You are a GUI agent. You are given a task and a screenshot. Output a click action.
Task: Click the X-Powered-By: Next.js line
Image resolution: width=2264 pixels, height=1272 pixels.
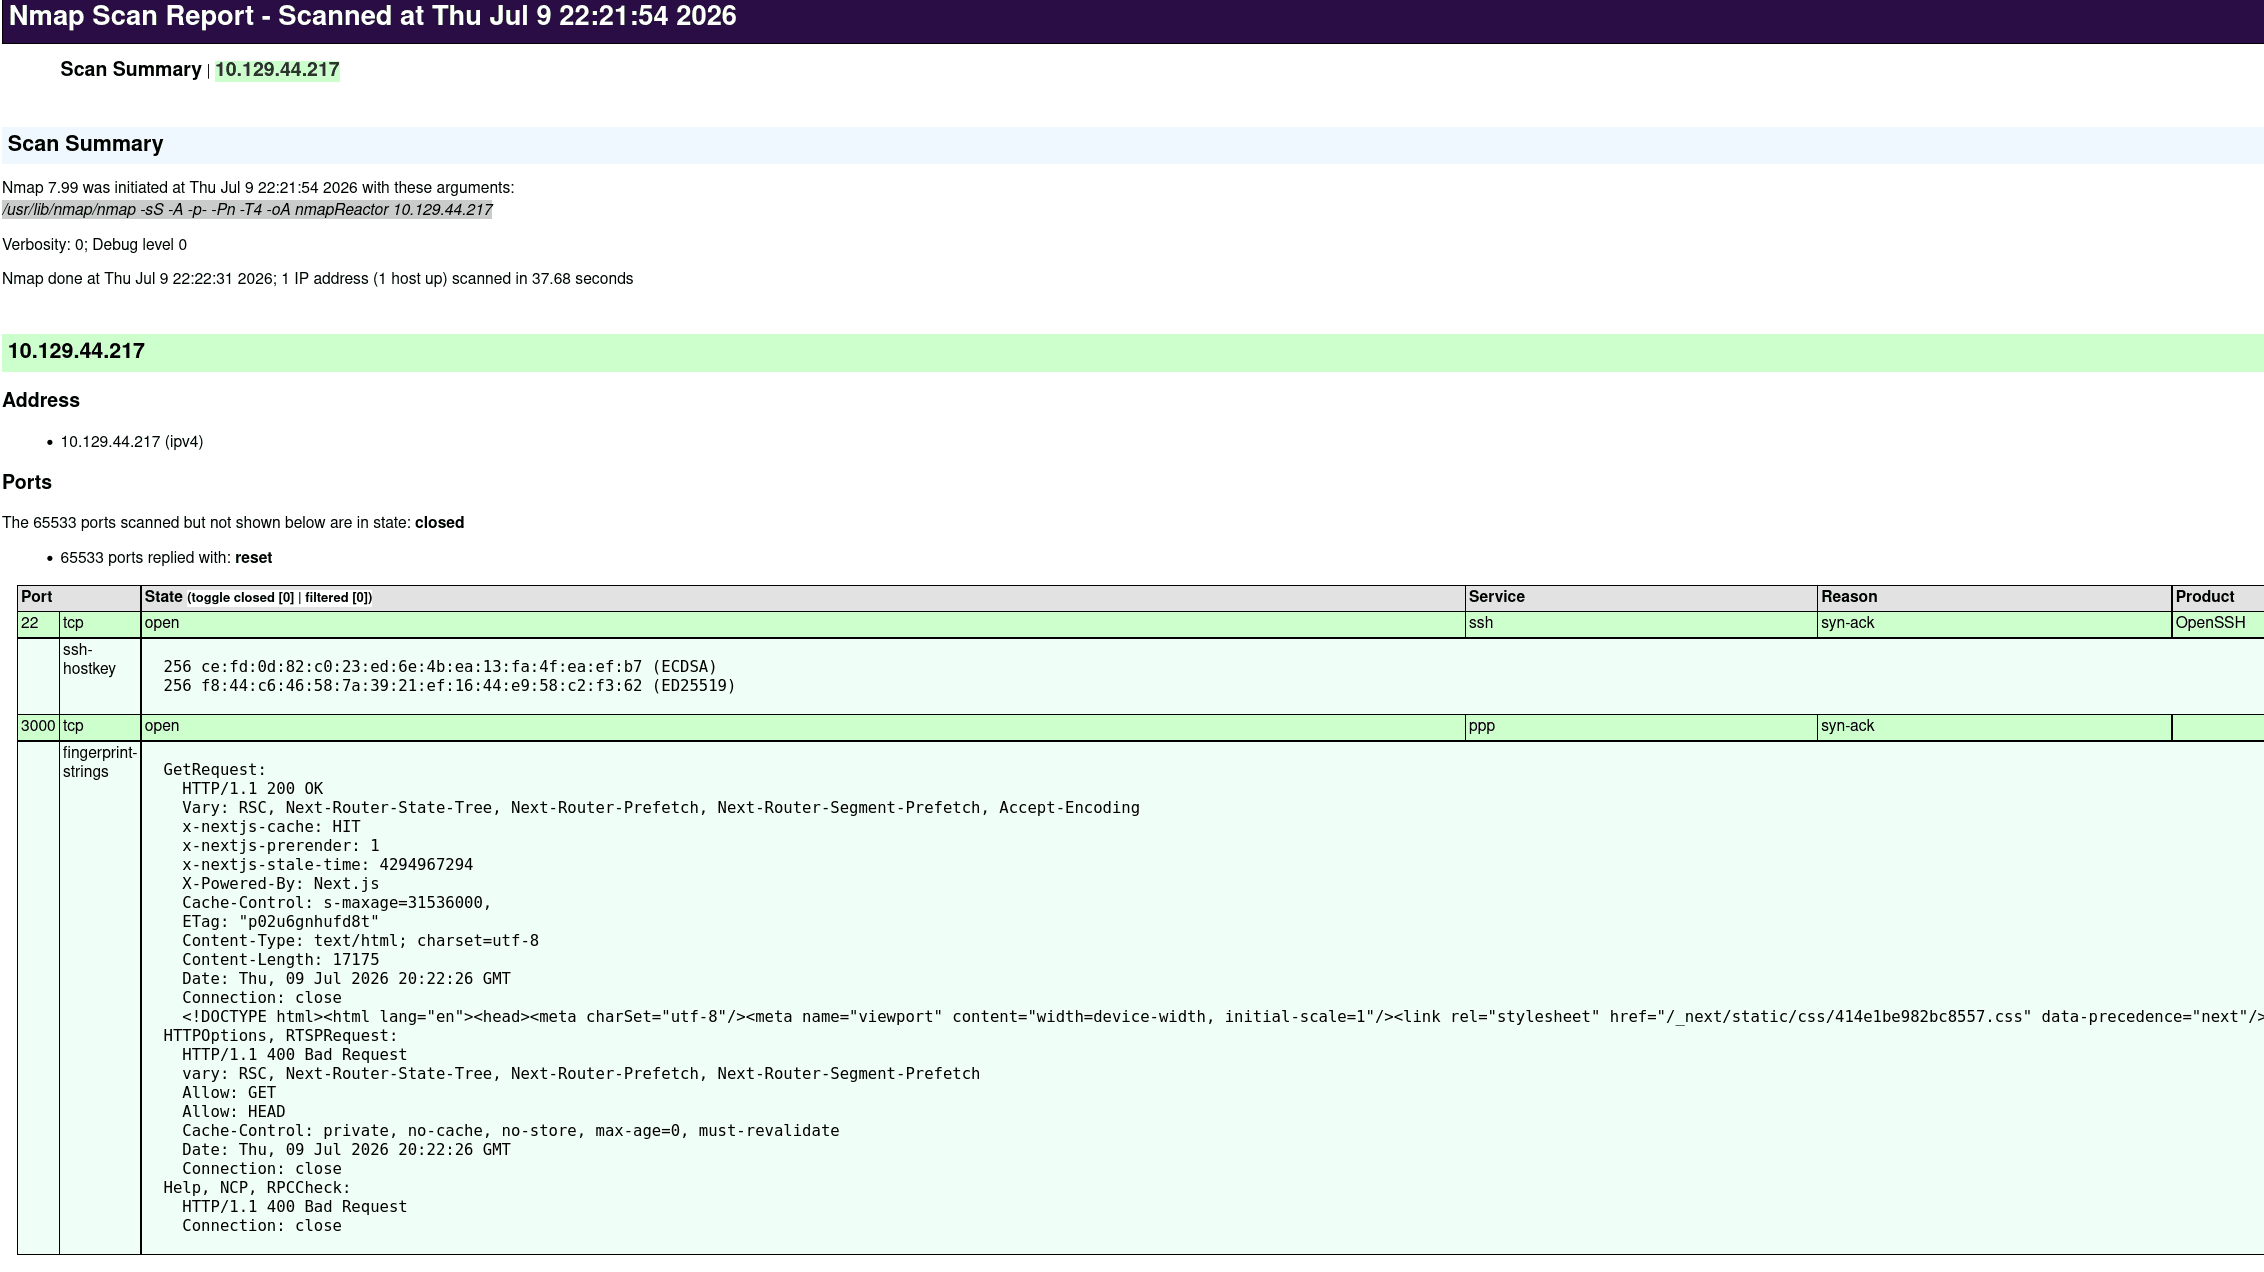[280, 884]
